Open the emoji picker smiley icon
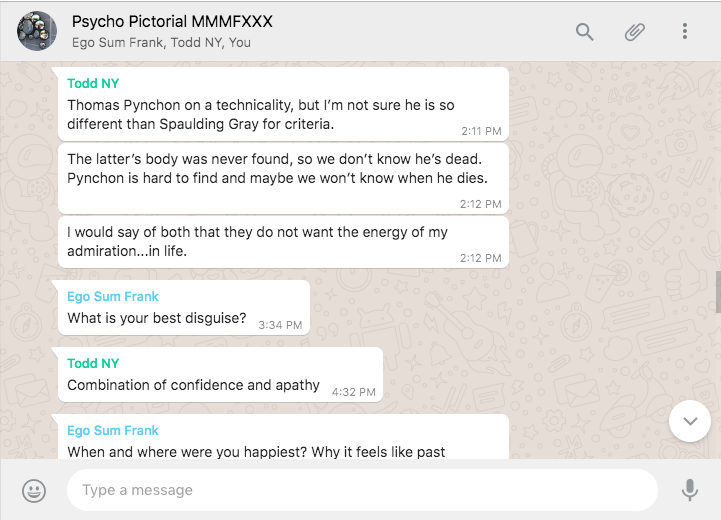 click(34, 490)
